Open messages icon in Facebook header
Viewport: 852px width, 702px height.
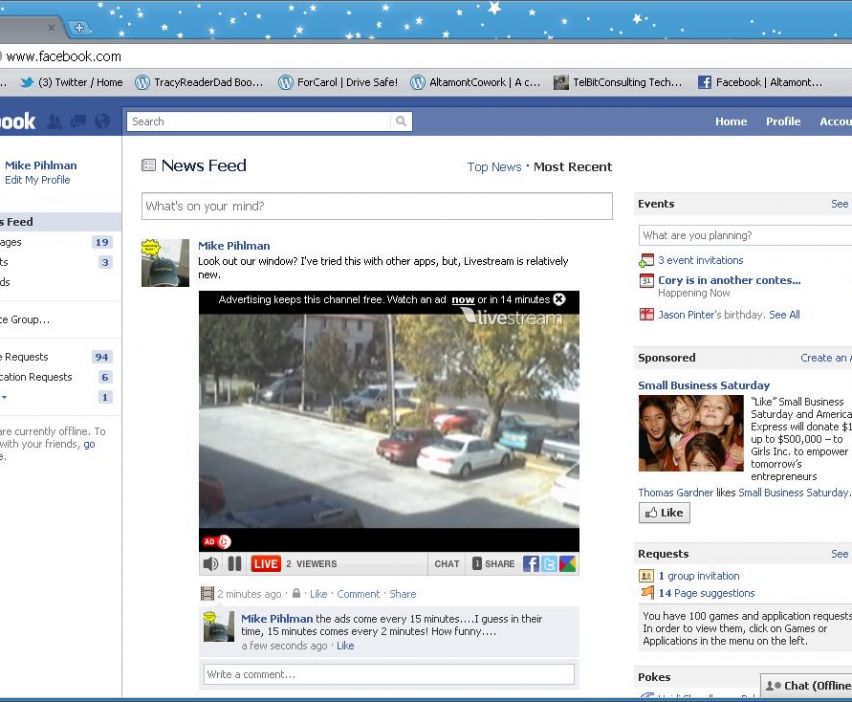(78, 122)
